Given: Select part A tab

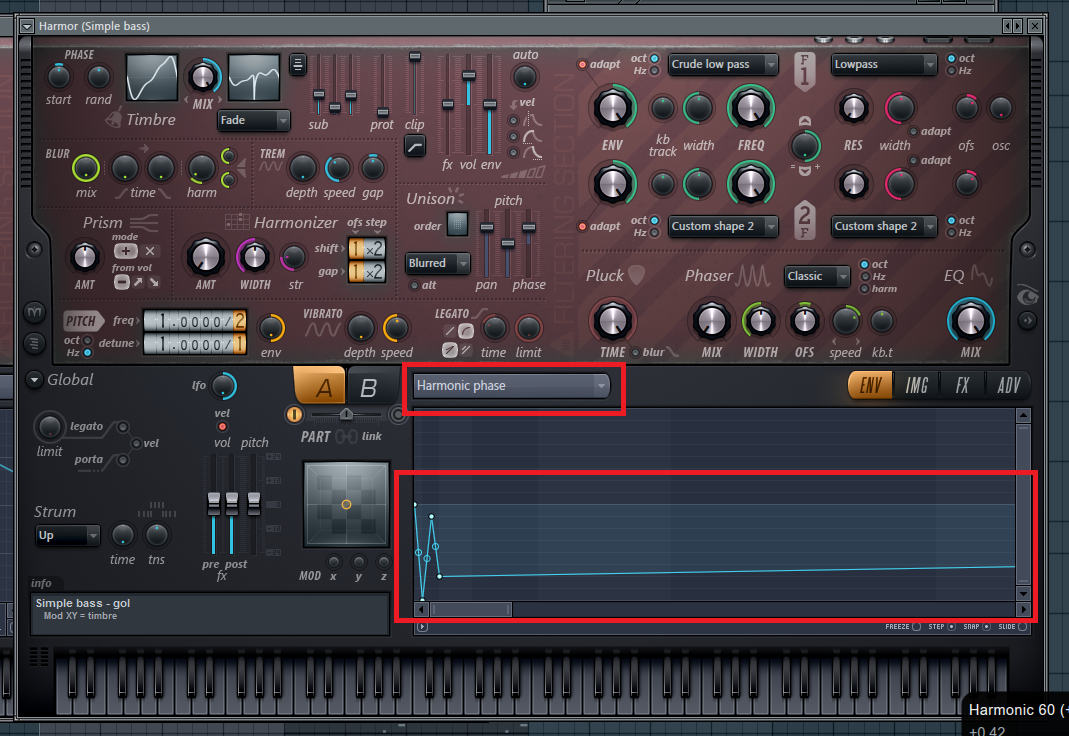Looking at the screenshot, I should (320, 386).
